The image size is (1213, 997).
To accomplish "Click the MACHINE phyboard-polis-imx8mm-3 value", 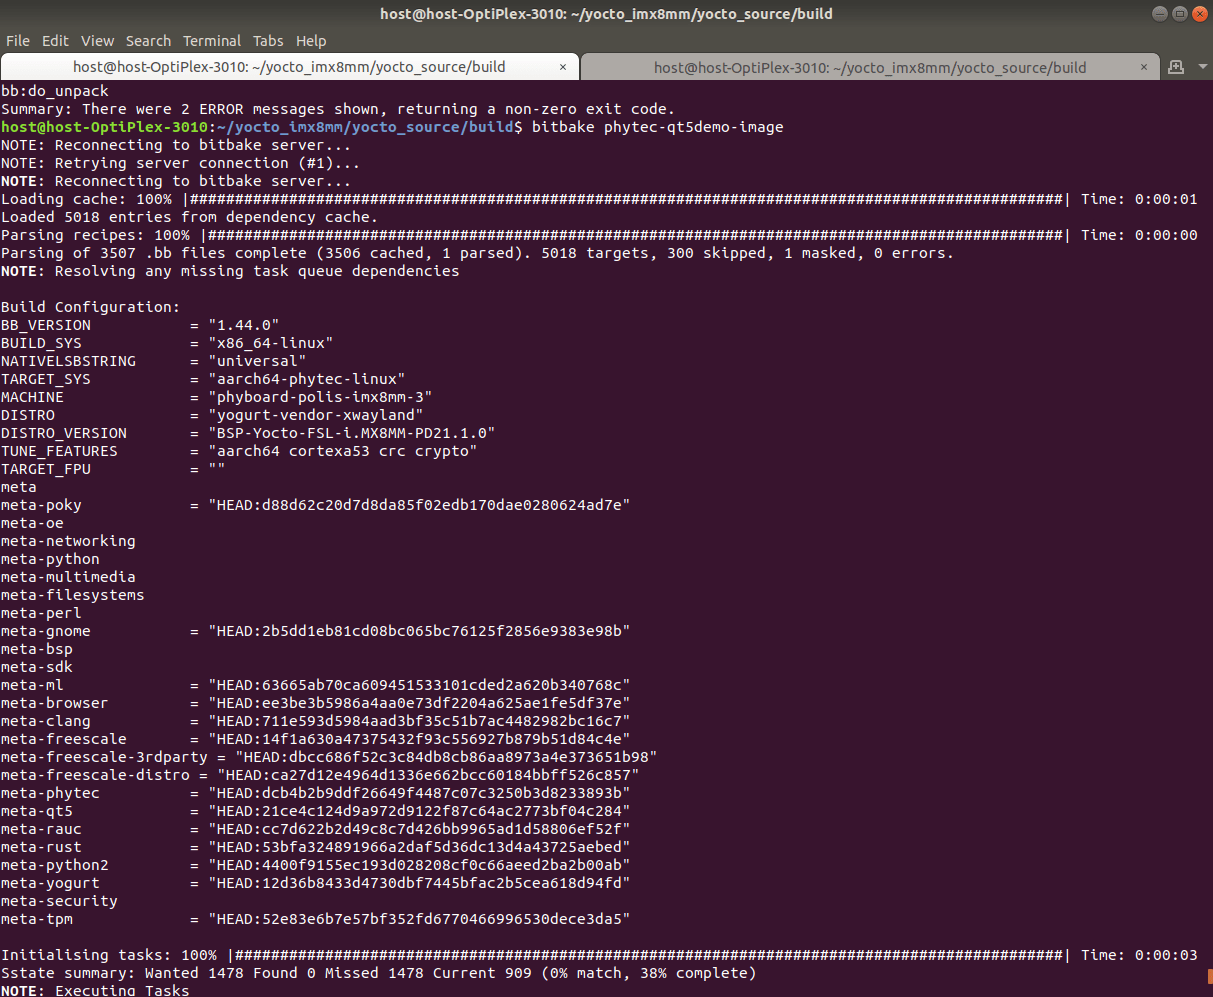I will pyautogui.click(x=317, y=396).
